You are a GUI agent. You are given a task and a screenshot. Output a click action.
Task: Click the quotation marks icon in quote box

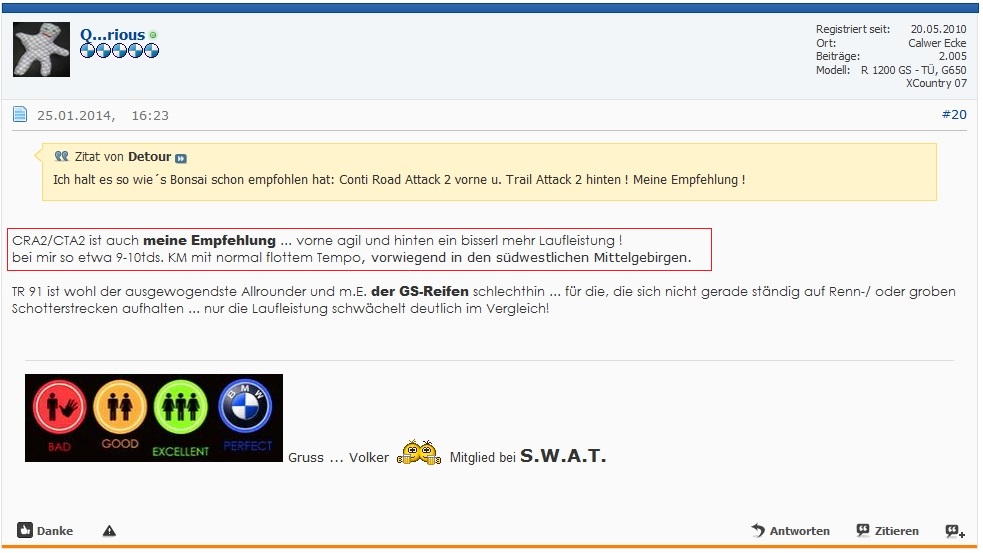(61, 157)
